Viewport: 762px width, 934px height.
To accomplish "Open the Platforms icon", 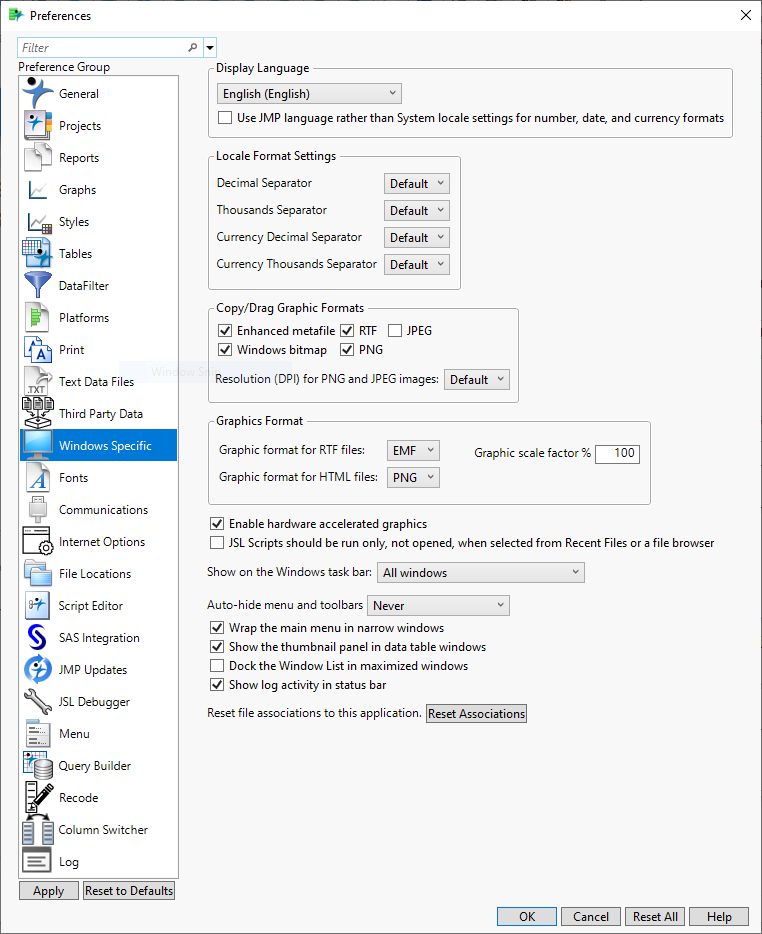I will [37, 317].
